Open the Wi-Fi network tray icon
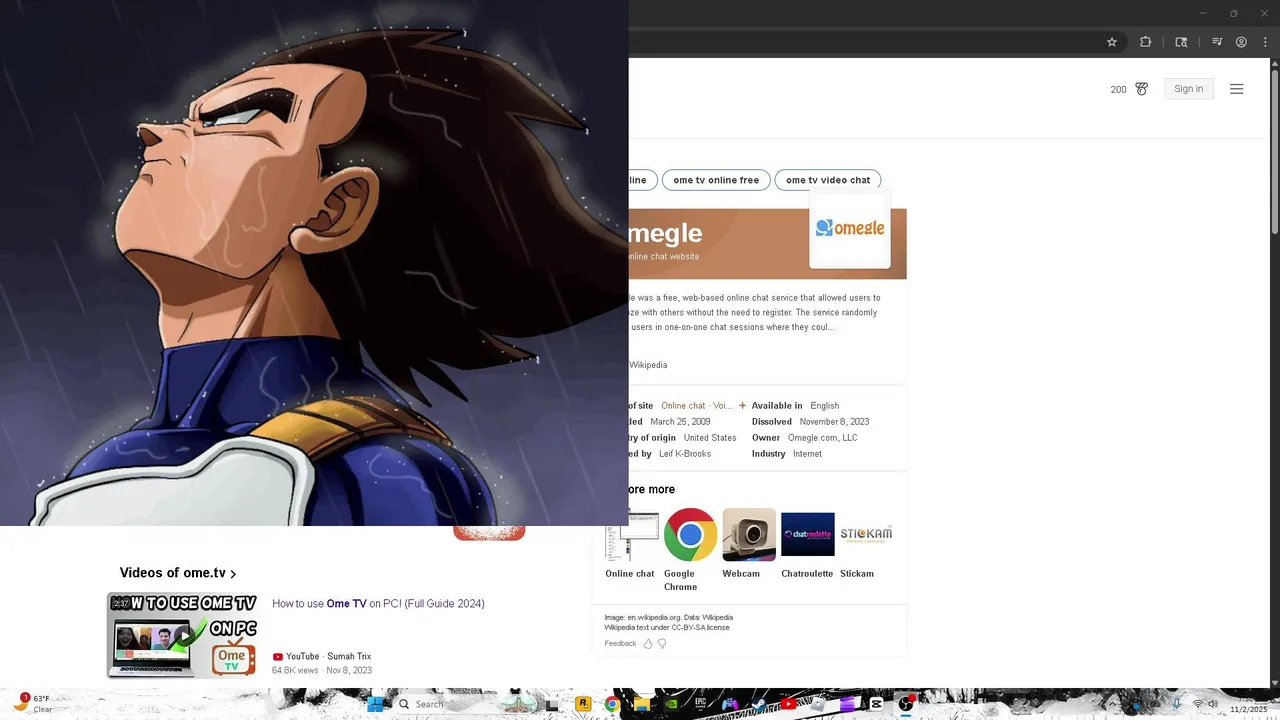Image resolution: width=1280 pixels, height=720 pixels. [x=1198, y=704]
